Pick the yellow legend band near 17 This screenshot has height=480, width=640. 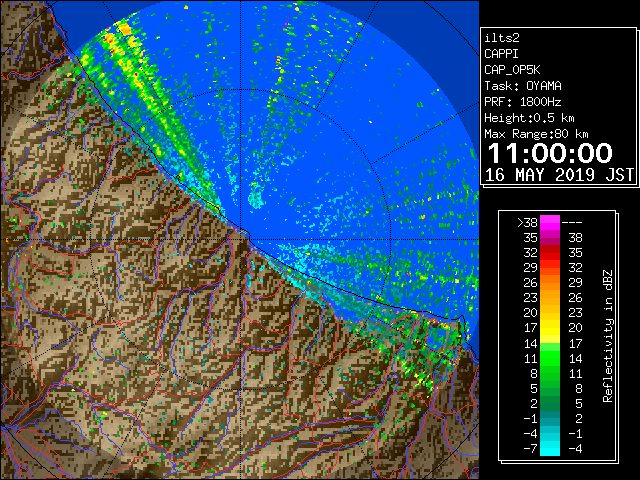[550, 332]
